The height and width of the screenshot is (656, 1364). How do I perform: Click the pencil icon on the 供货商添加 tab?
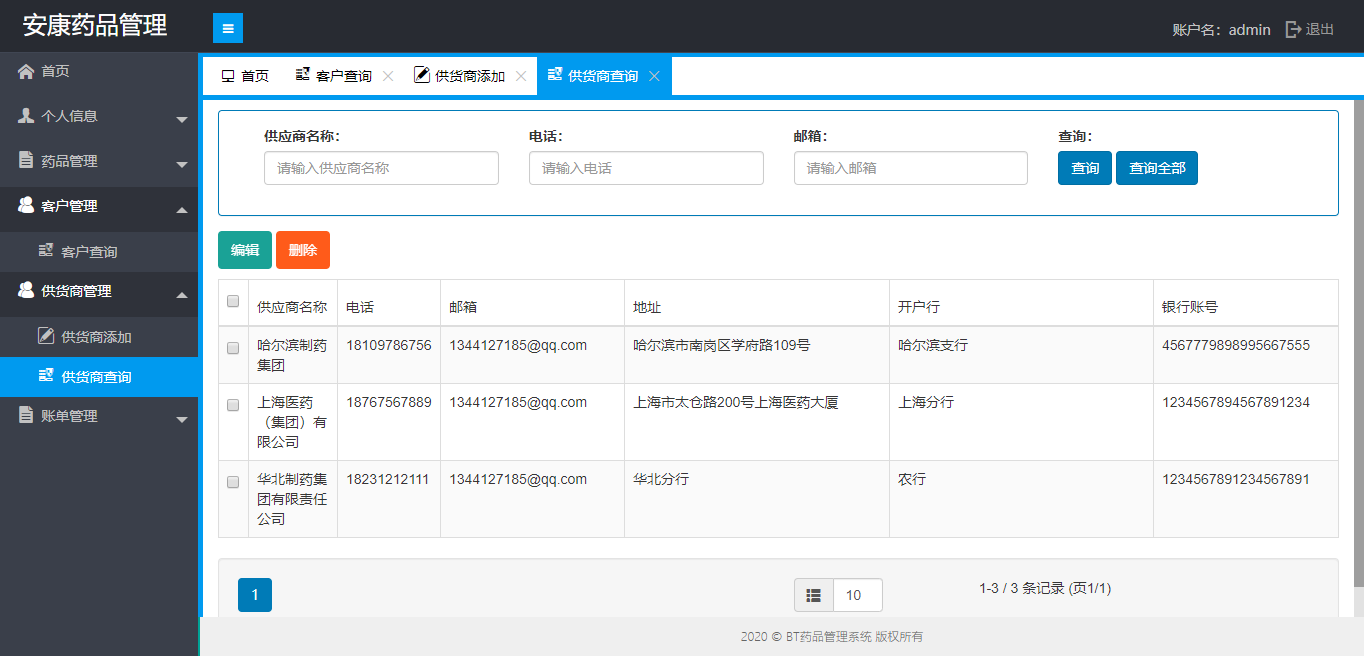pyautogui.click(x=422, y=75)
